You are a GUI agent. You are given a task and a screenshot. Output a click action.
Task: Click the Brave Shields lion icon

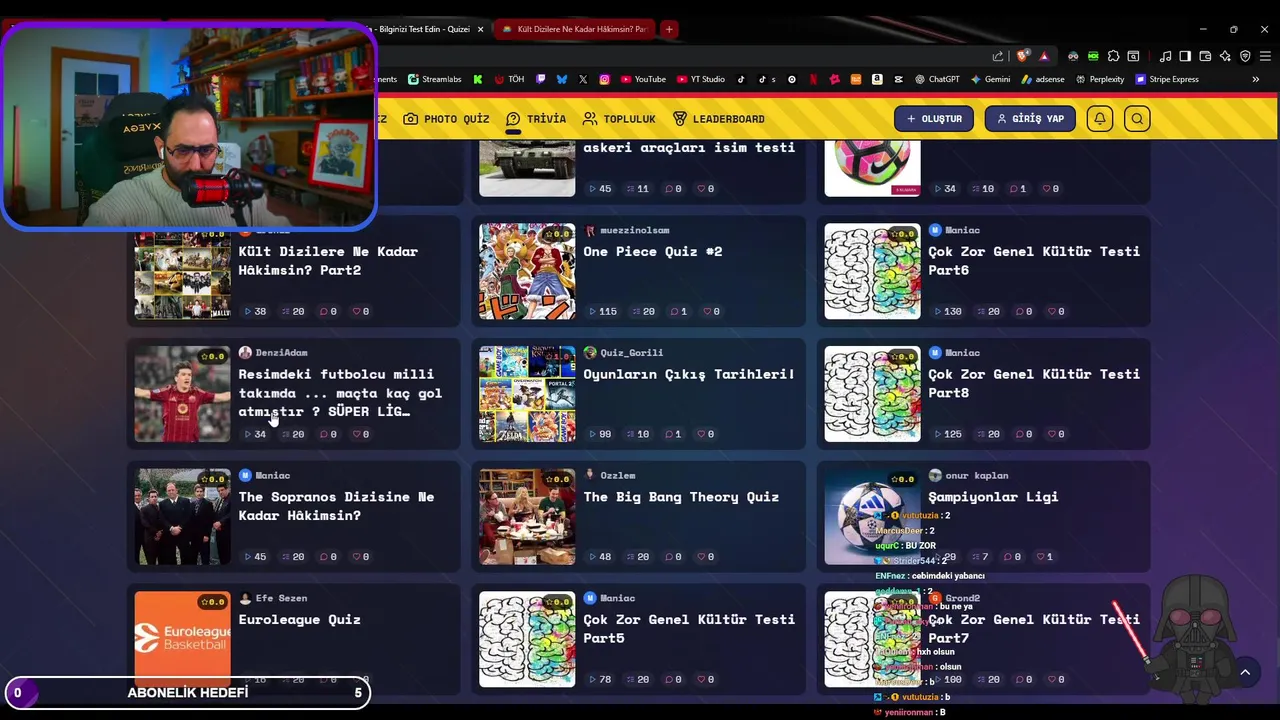[x=1023, y=56]
